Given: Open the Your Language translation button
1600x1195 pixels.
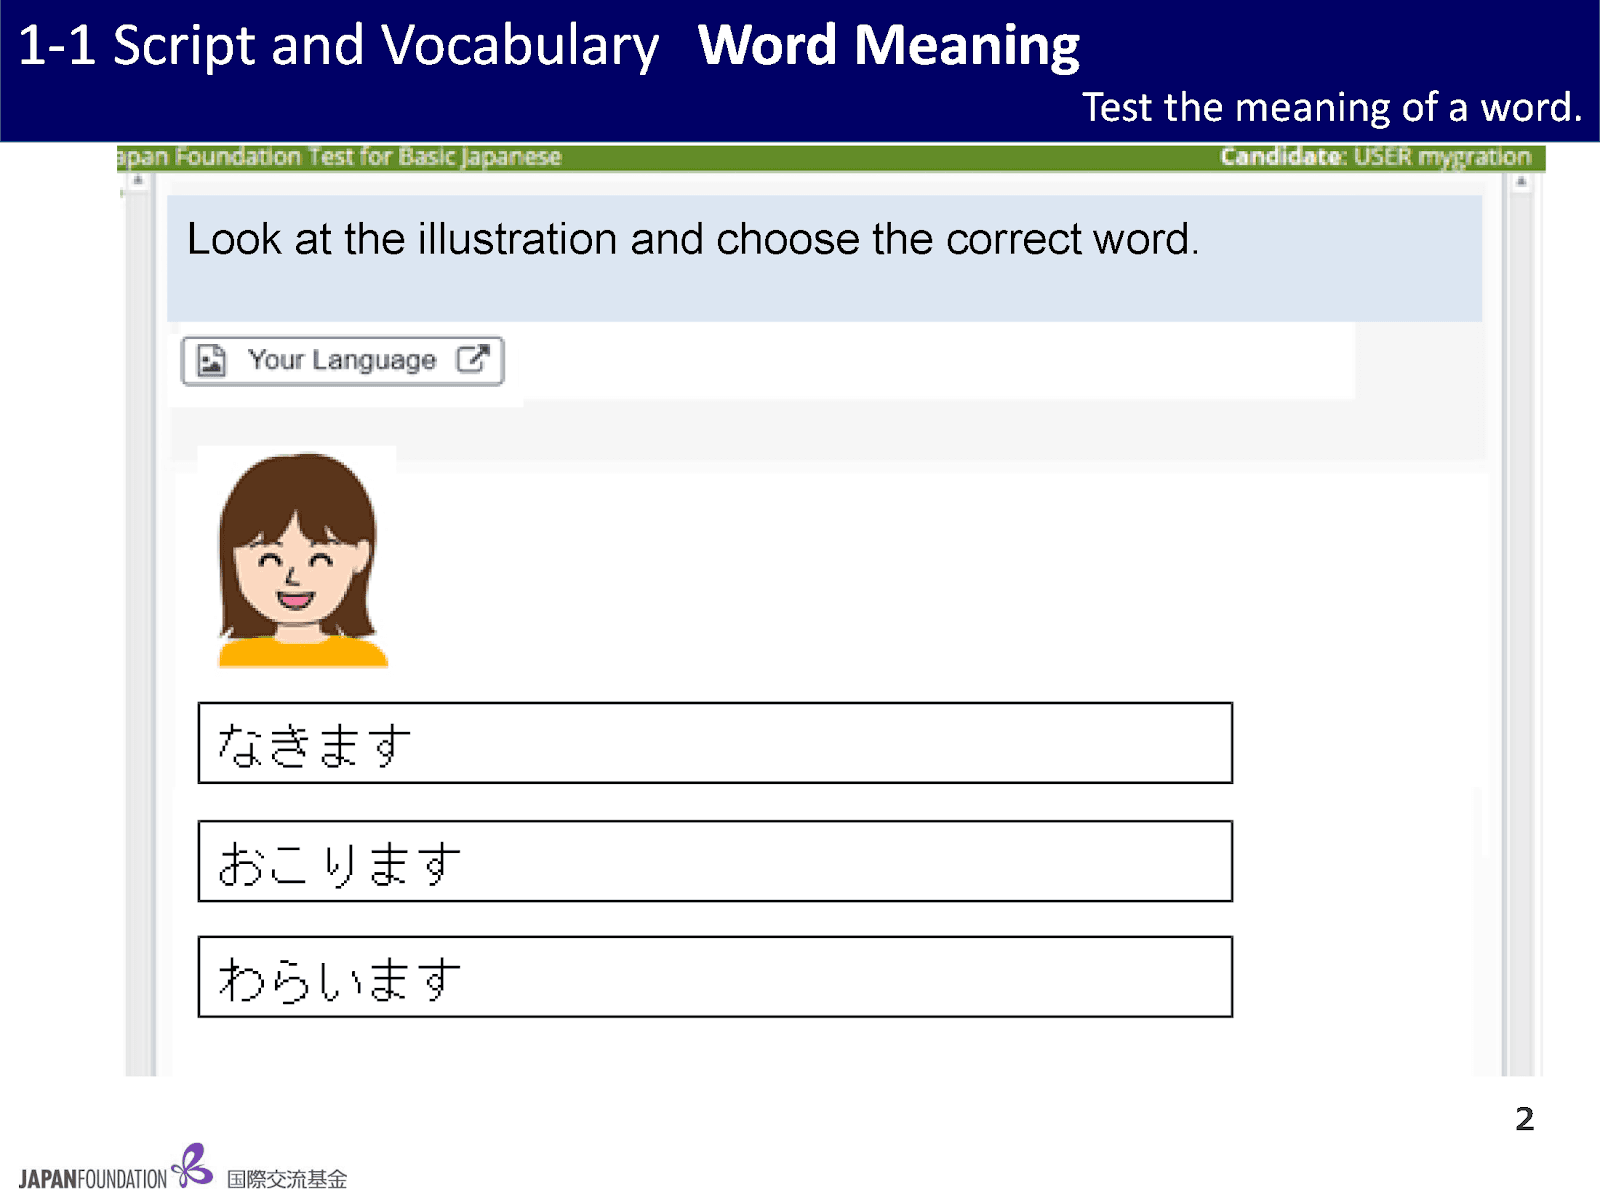Looking at the screenshot, I should pos(342,360).
